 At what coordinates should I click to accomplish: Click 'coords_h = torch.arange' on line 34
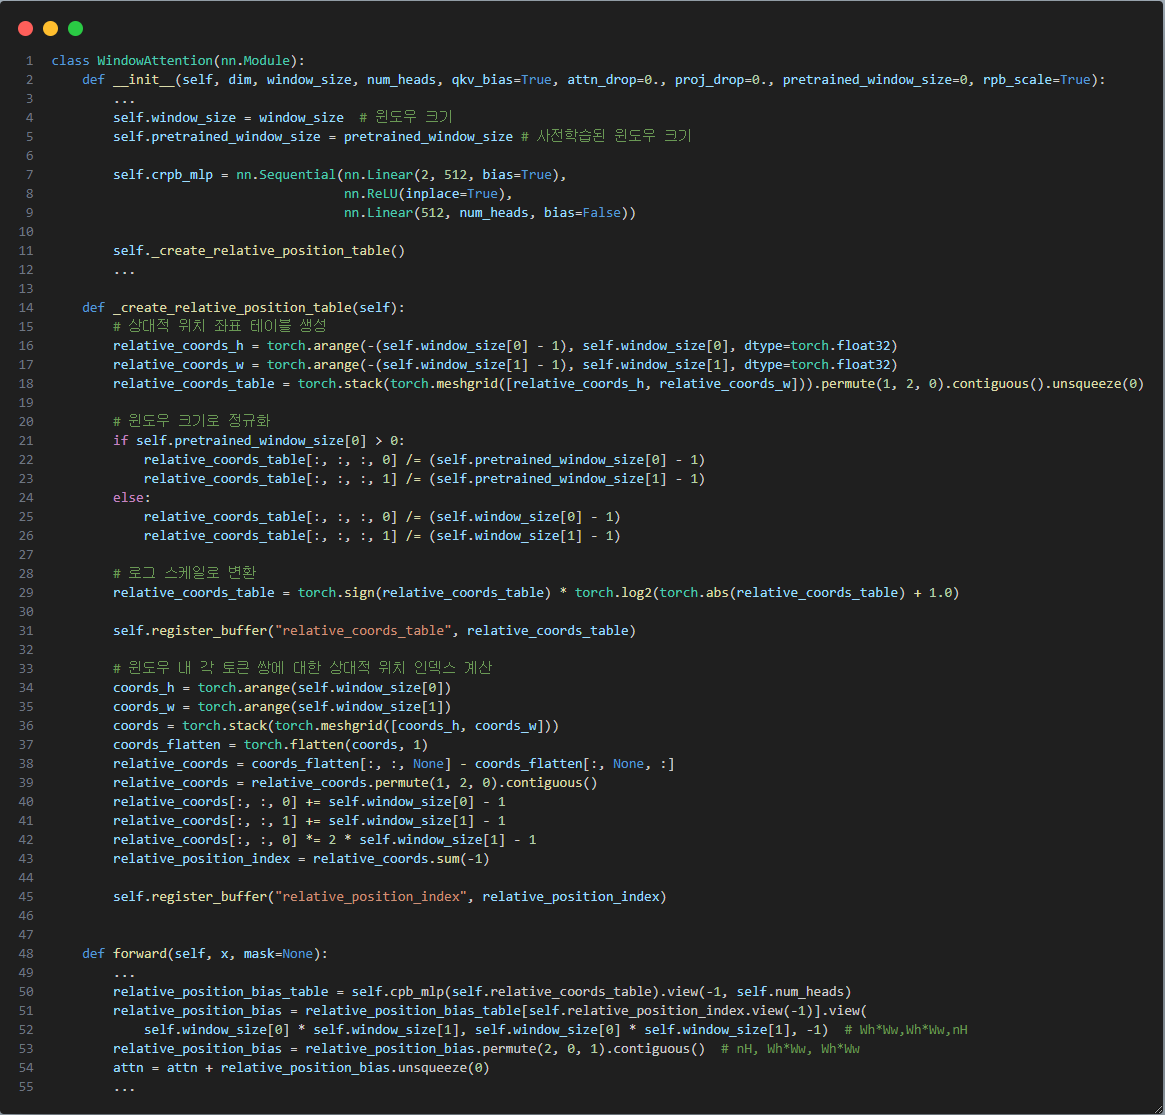pos(201,688)
